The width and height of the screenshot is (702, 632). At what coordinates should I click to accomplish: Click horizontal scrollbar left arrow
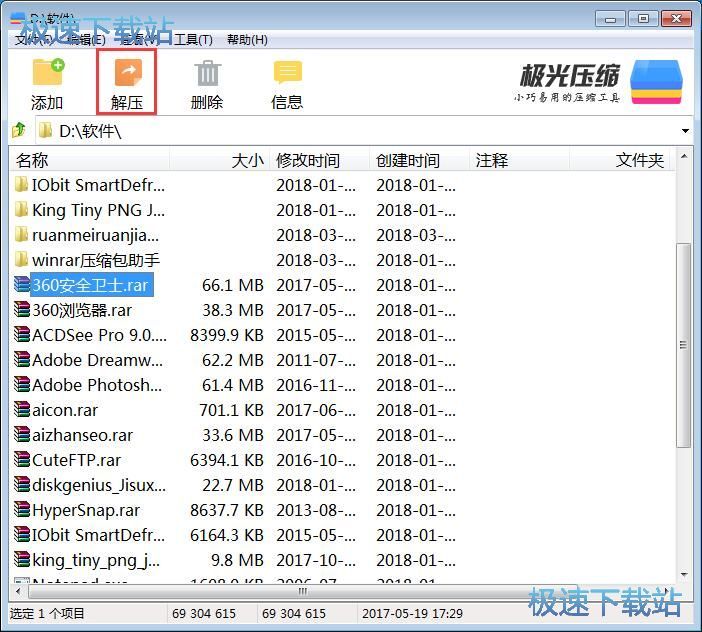click(x=18, y=591)
